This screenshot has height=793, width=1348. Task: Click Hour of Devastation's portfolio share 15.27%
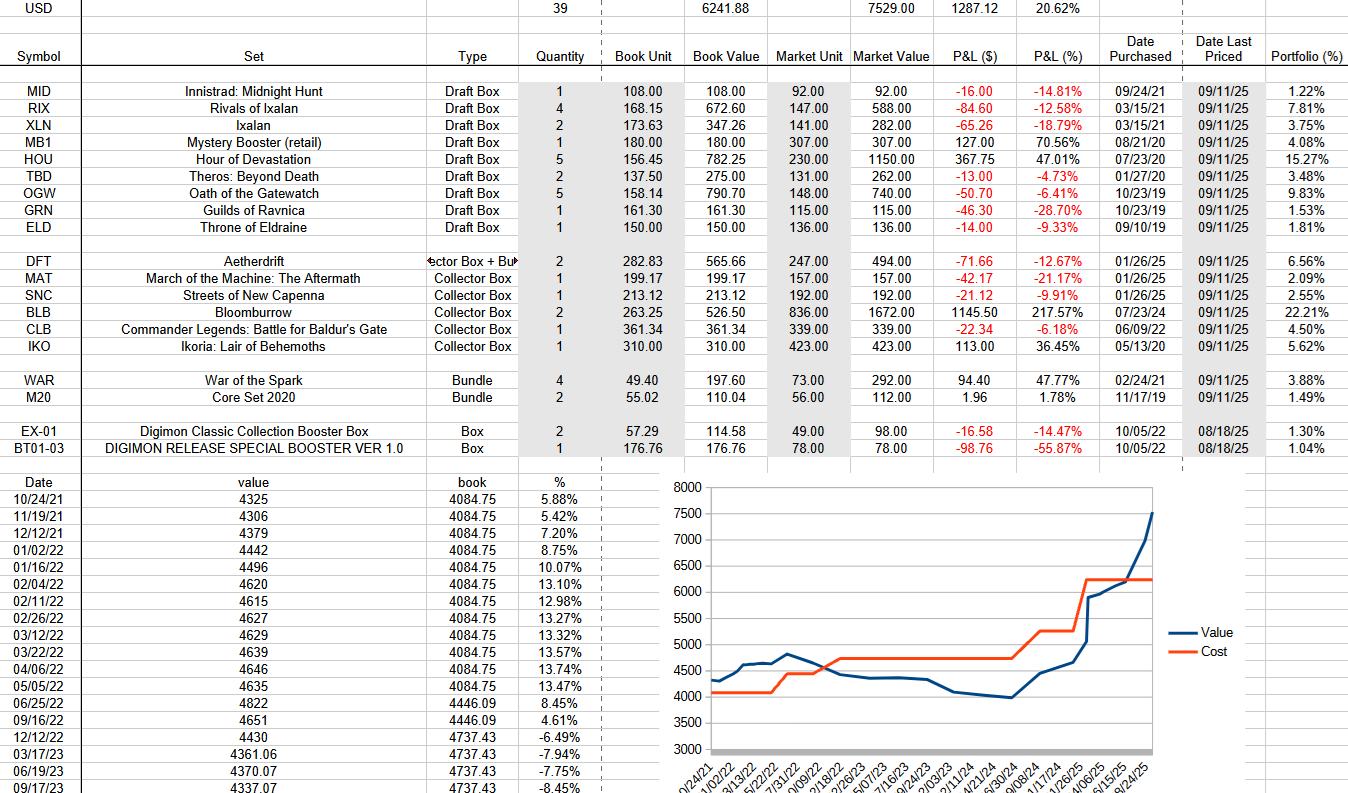[x=1306, y=159]
